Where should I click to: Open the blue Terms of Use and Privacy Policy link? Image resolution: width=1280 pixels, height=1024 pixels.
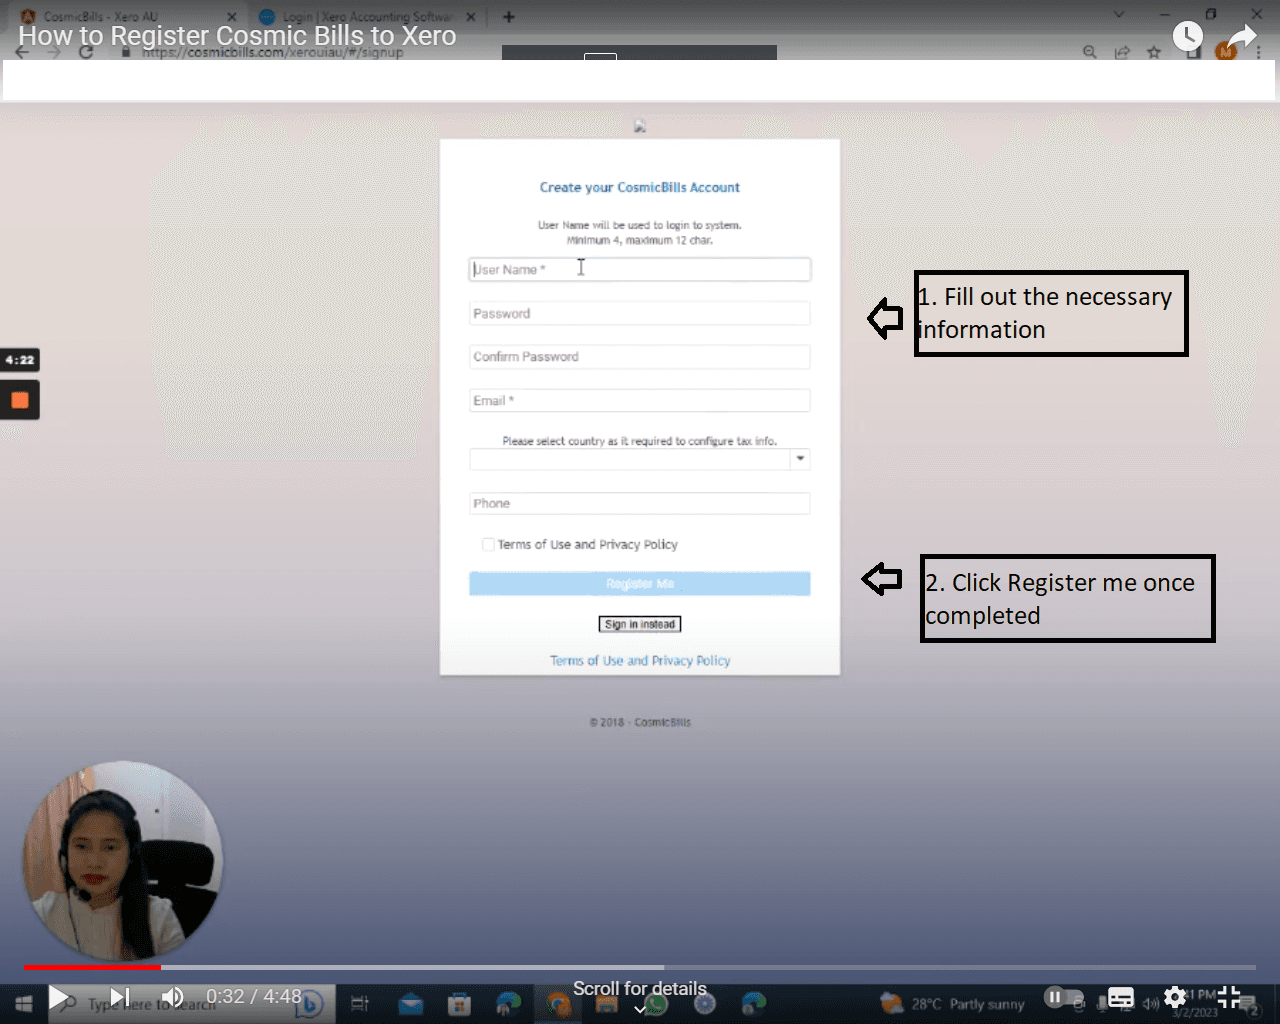click(640, 661)
